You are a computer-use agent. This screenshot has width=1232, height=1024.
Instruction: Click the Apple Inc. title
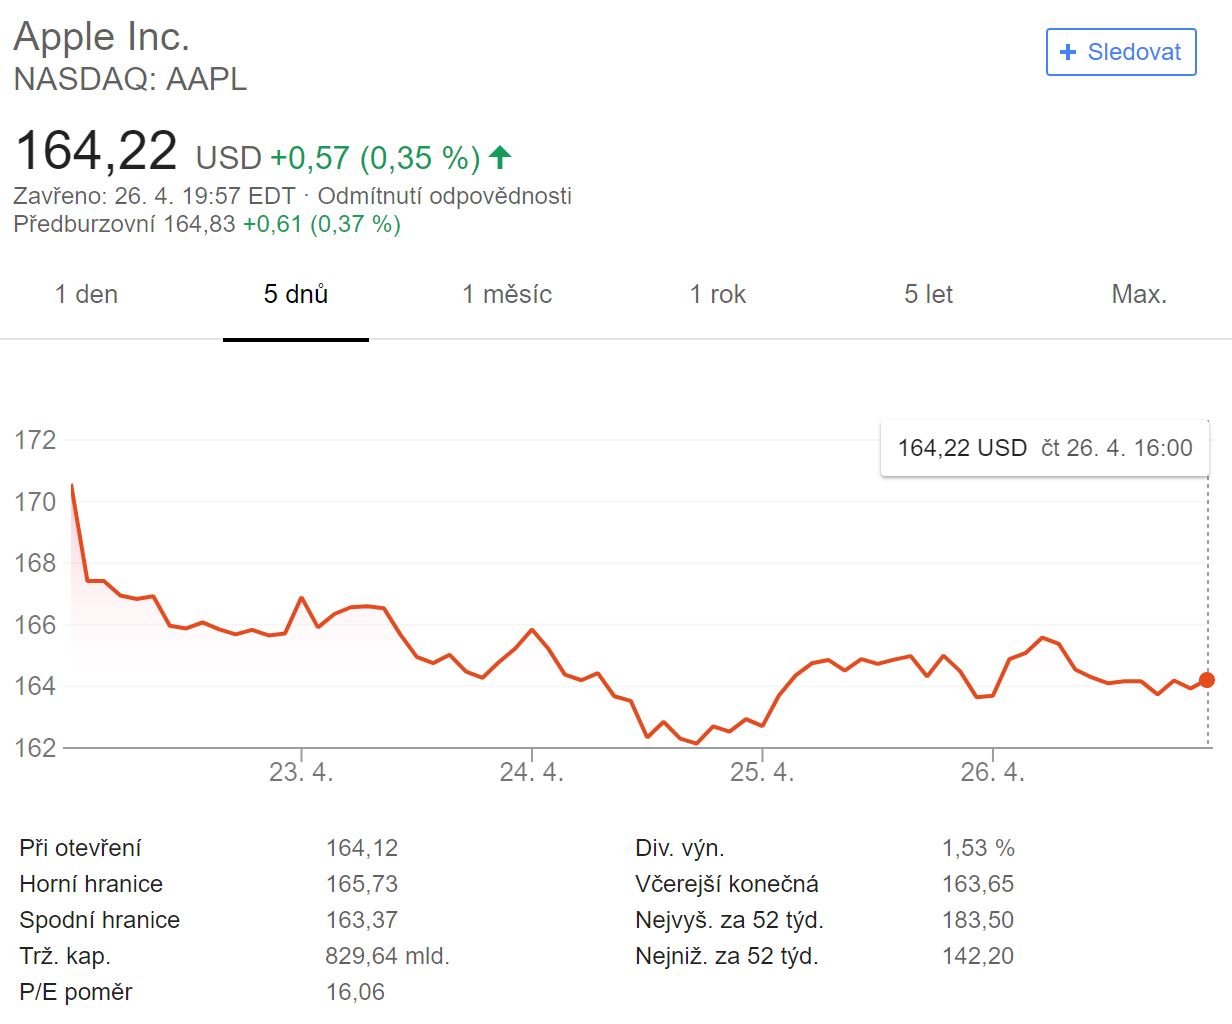pyautogui.click(x=101, y=36)
